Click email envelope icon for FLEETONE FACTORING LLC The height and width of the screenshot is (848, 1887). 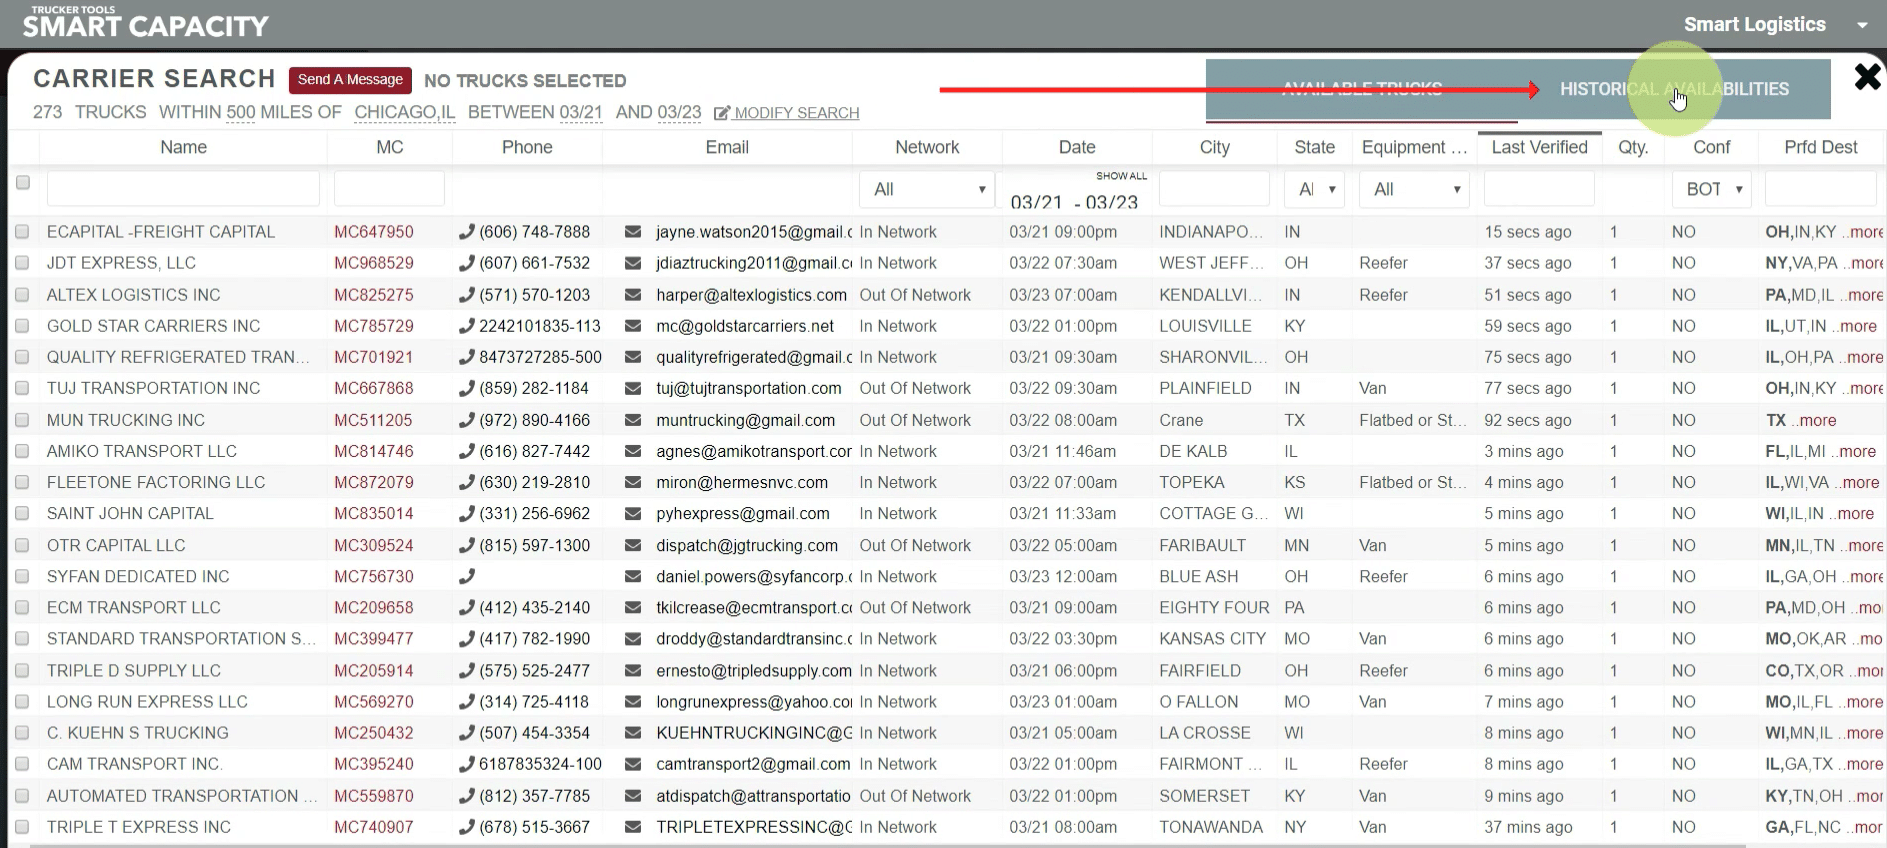[x=633, y=482]
